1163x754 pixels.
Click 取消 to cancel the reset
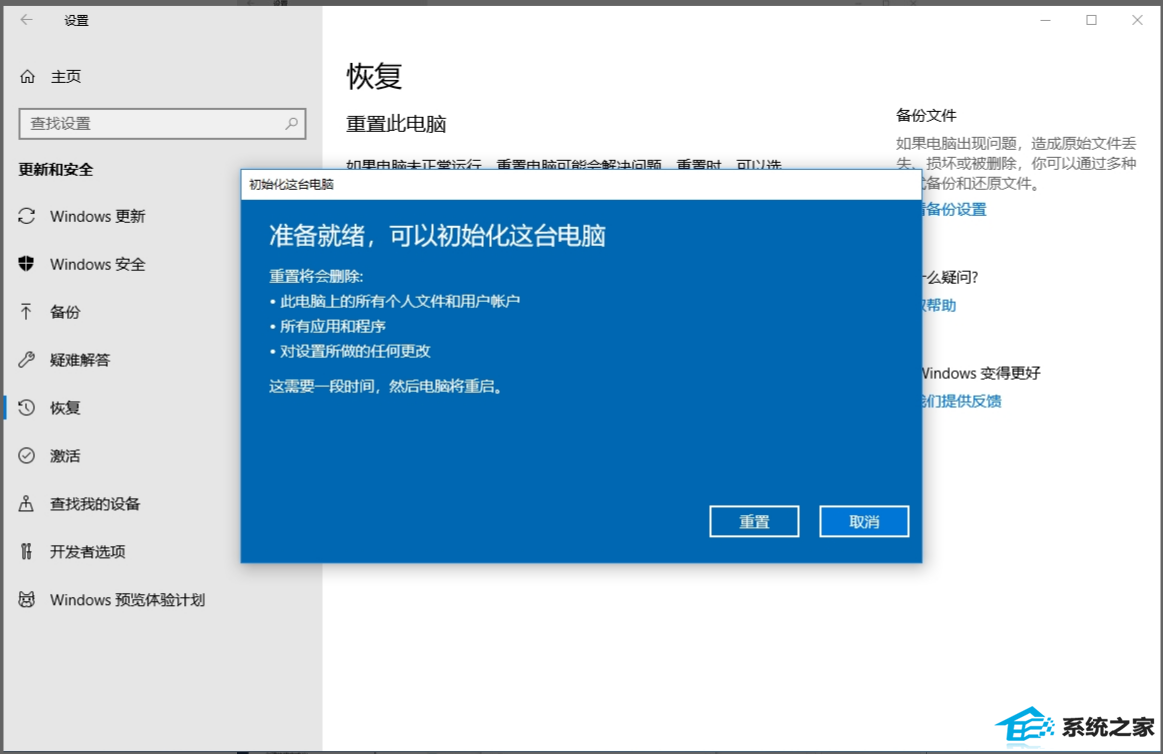pyautogui.click(x=864, y=521)
